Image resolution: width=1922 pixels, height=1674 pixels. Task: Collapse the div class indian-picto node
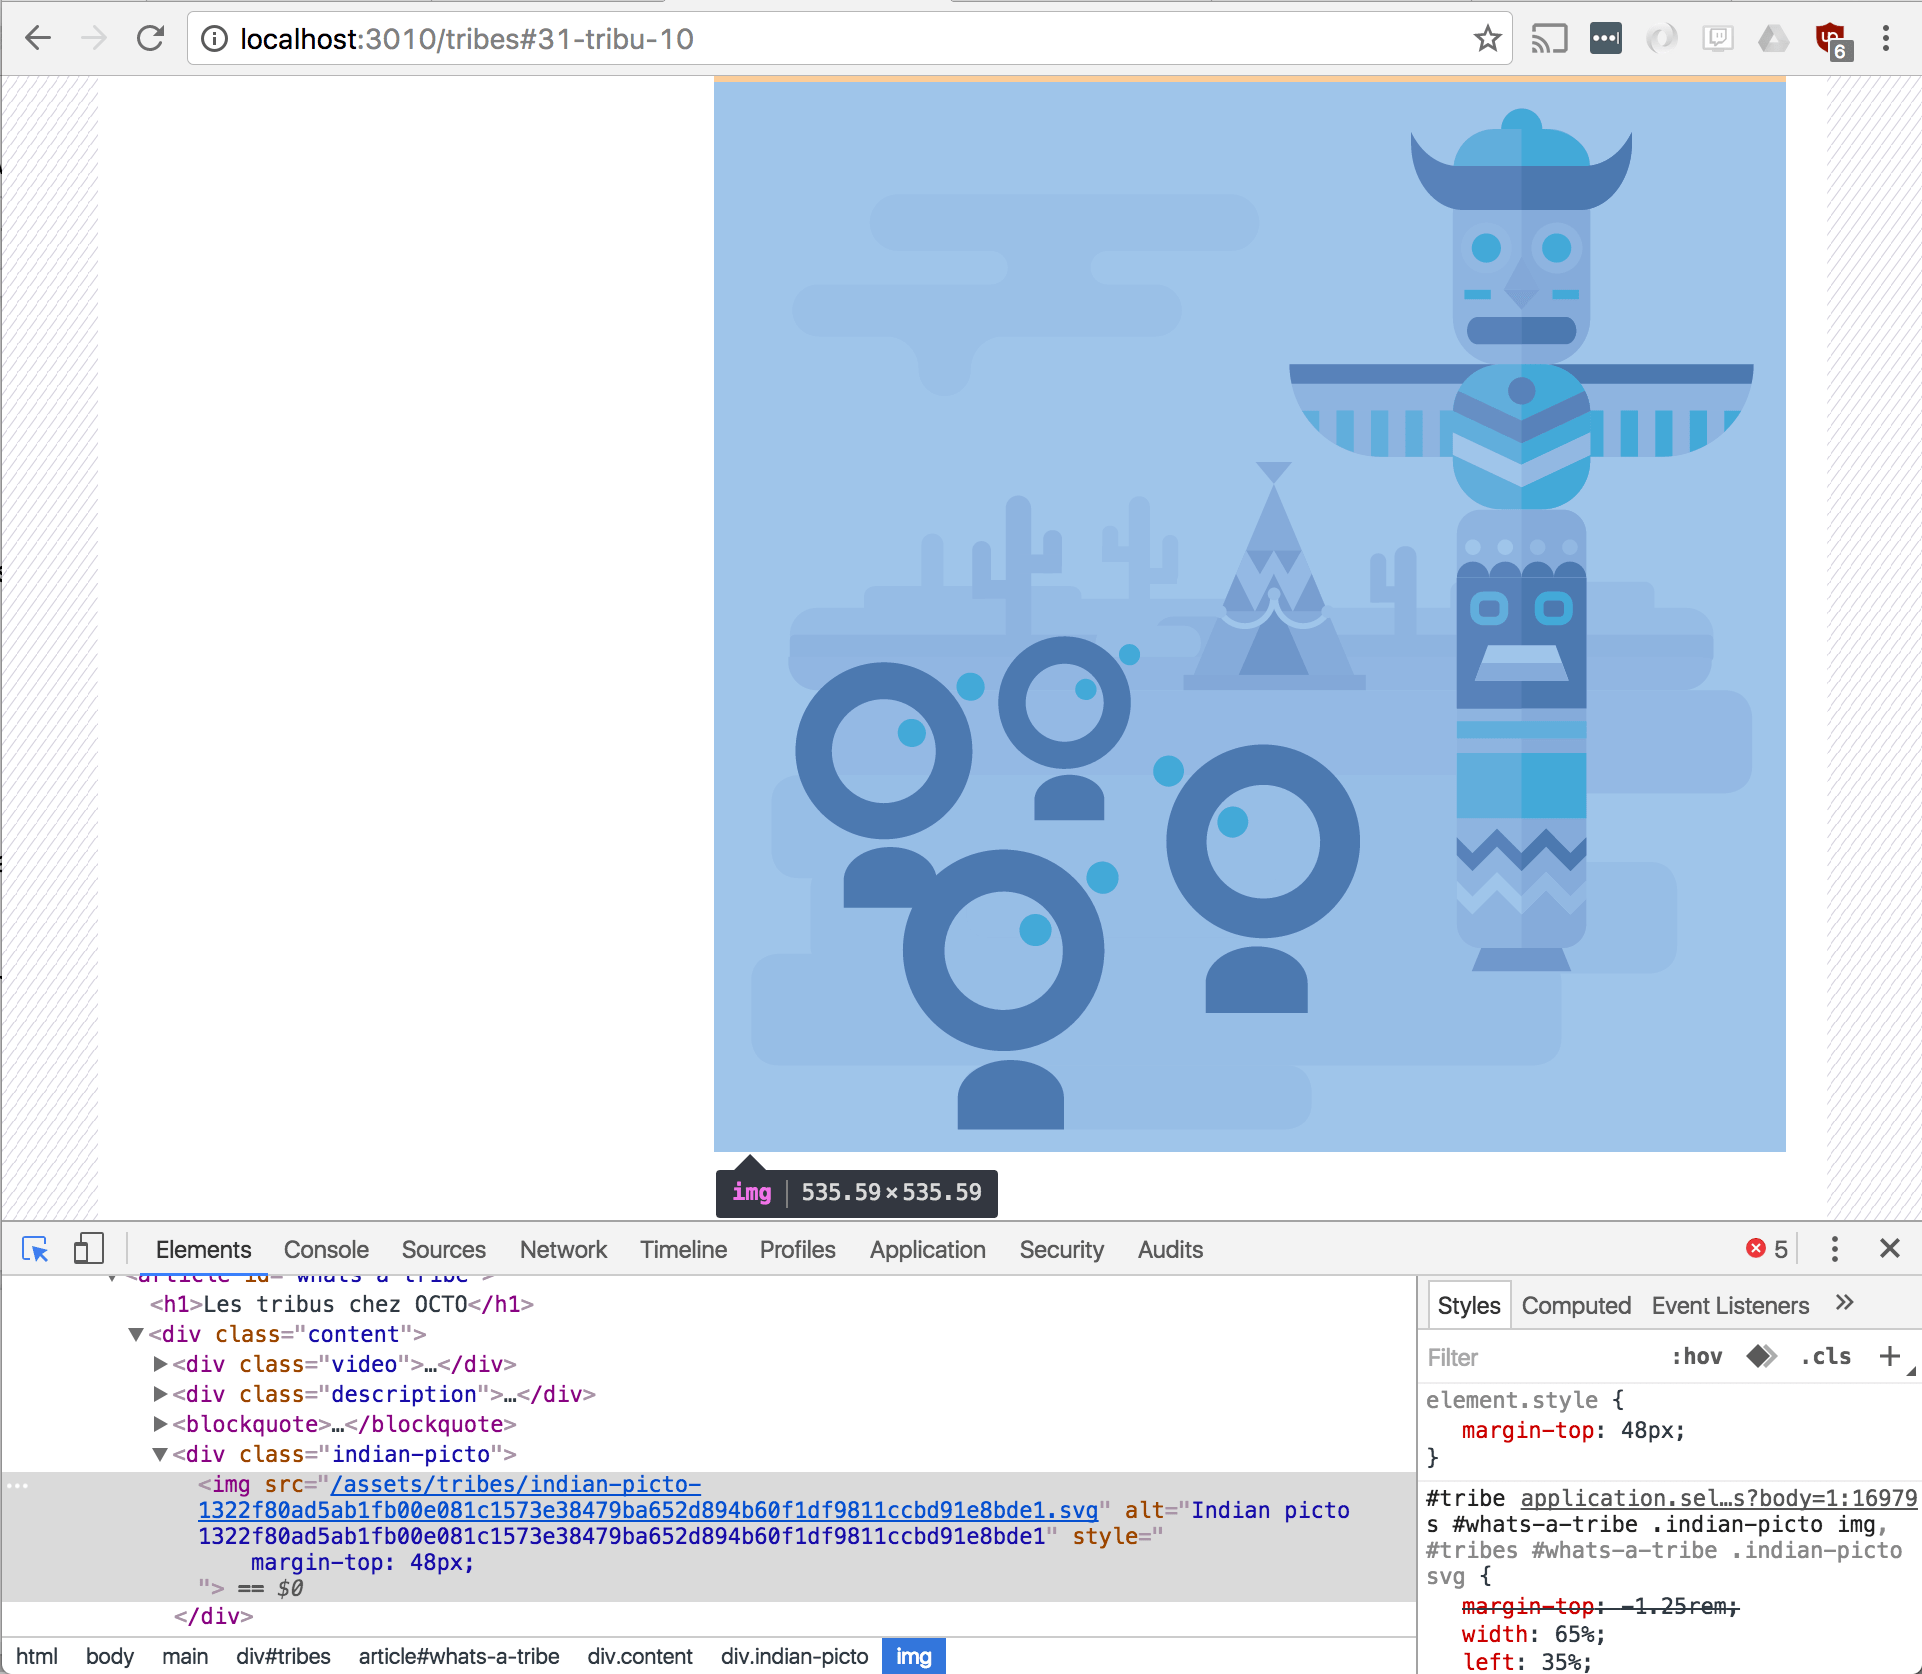[x=160, y=1454]
